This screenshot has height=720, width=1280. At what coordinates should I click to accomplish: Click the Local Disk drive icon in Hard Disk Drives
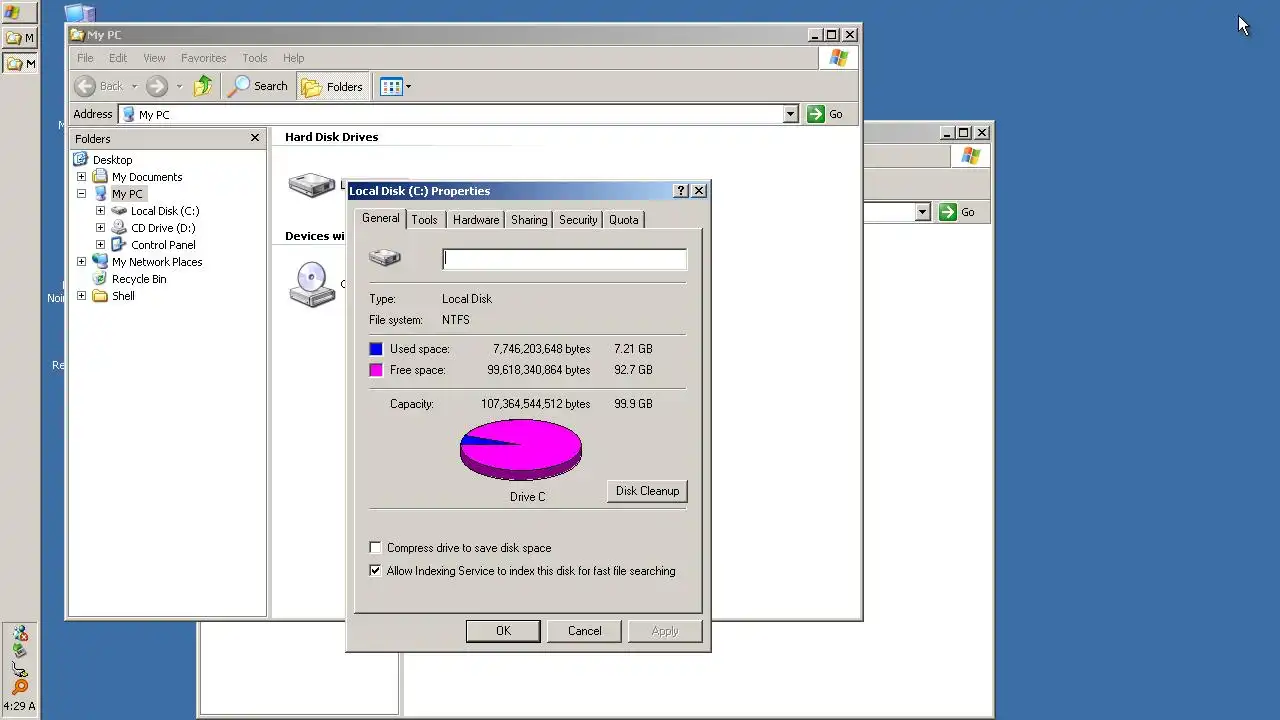point(311,184)
